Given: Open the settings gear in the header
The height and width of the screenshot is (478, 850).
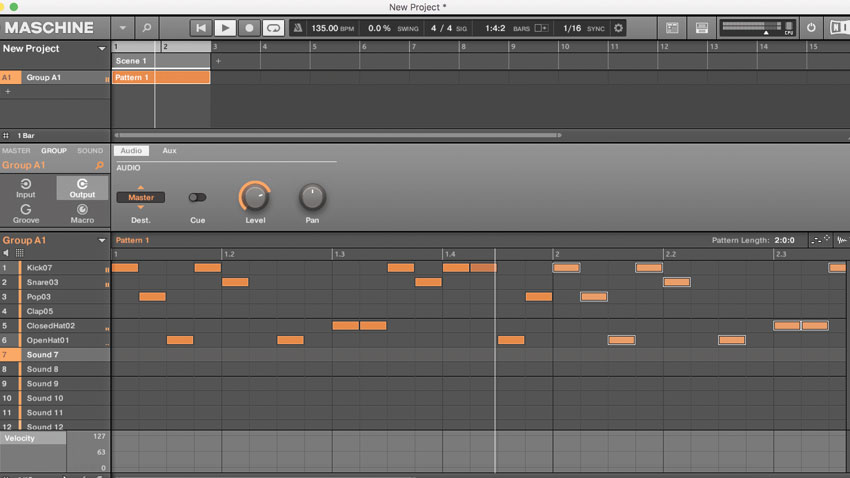Looking at the screenshot, I should [618, 28].
